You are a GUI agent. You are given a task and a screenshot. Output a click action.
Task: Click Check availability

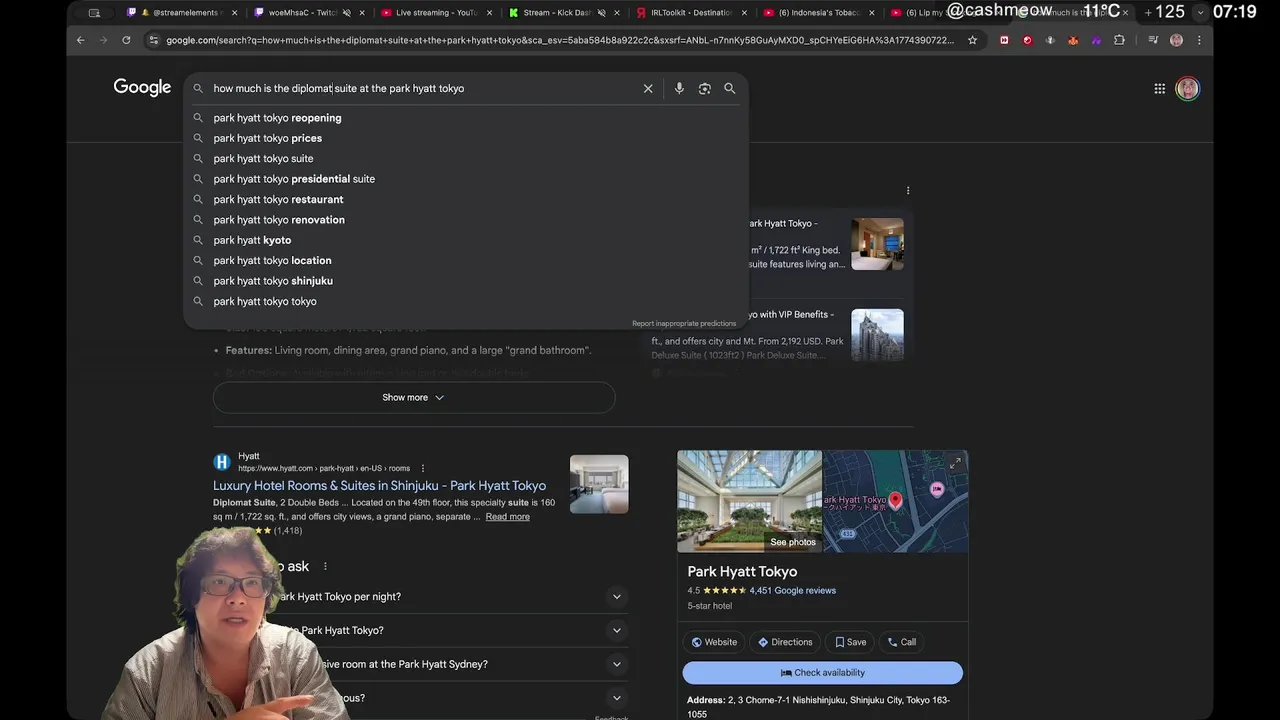click(823, 673)
